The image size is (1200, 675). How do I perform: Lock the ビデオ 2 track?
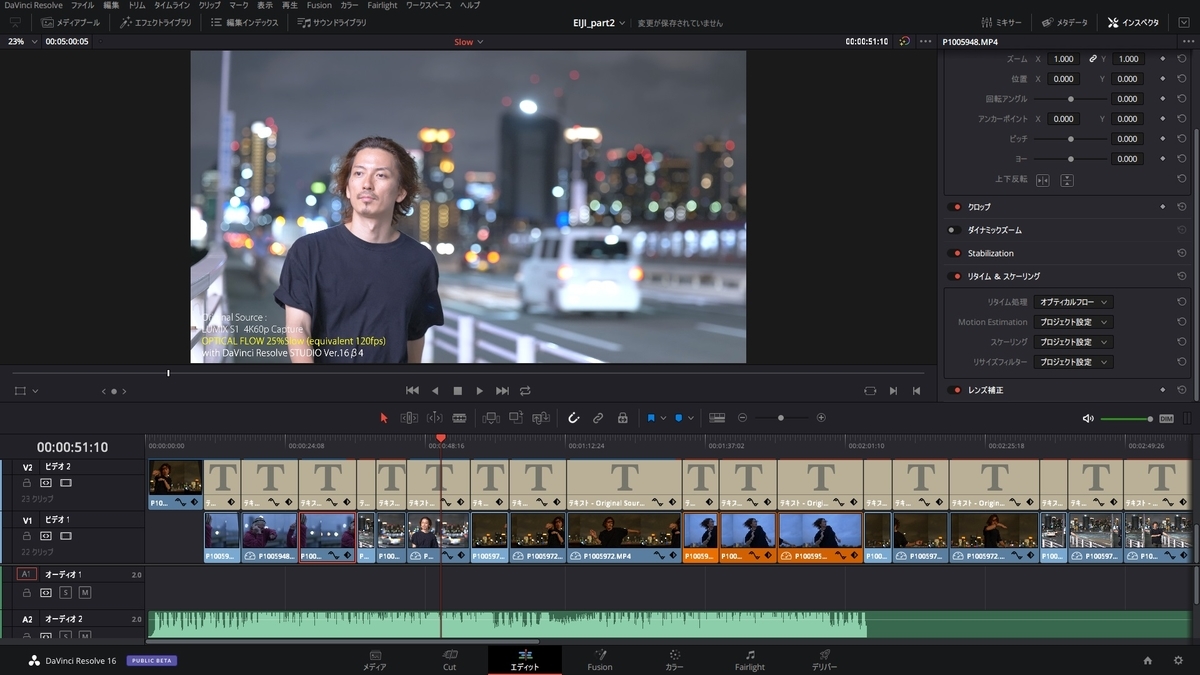pos(27,483)
